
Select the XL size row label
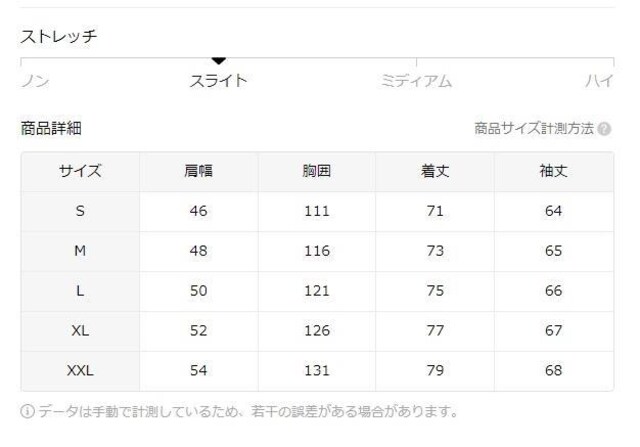80,330
